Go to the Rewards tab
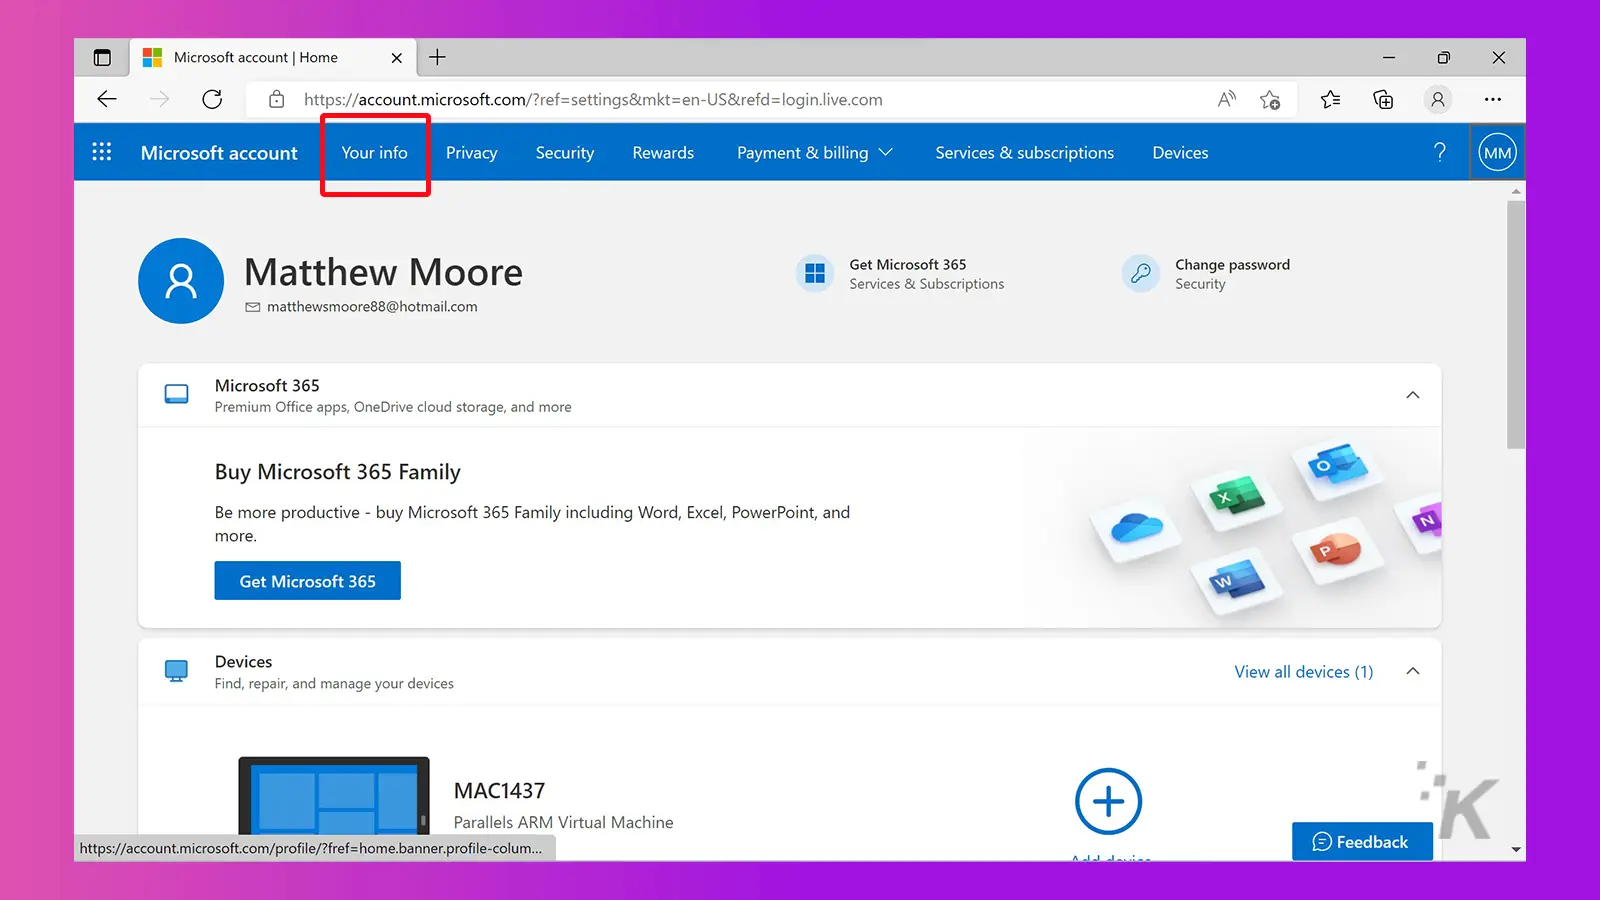Image resolution: width=1600 pixels, height=900 pixels. (663, 153)
